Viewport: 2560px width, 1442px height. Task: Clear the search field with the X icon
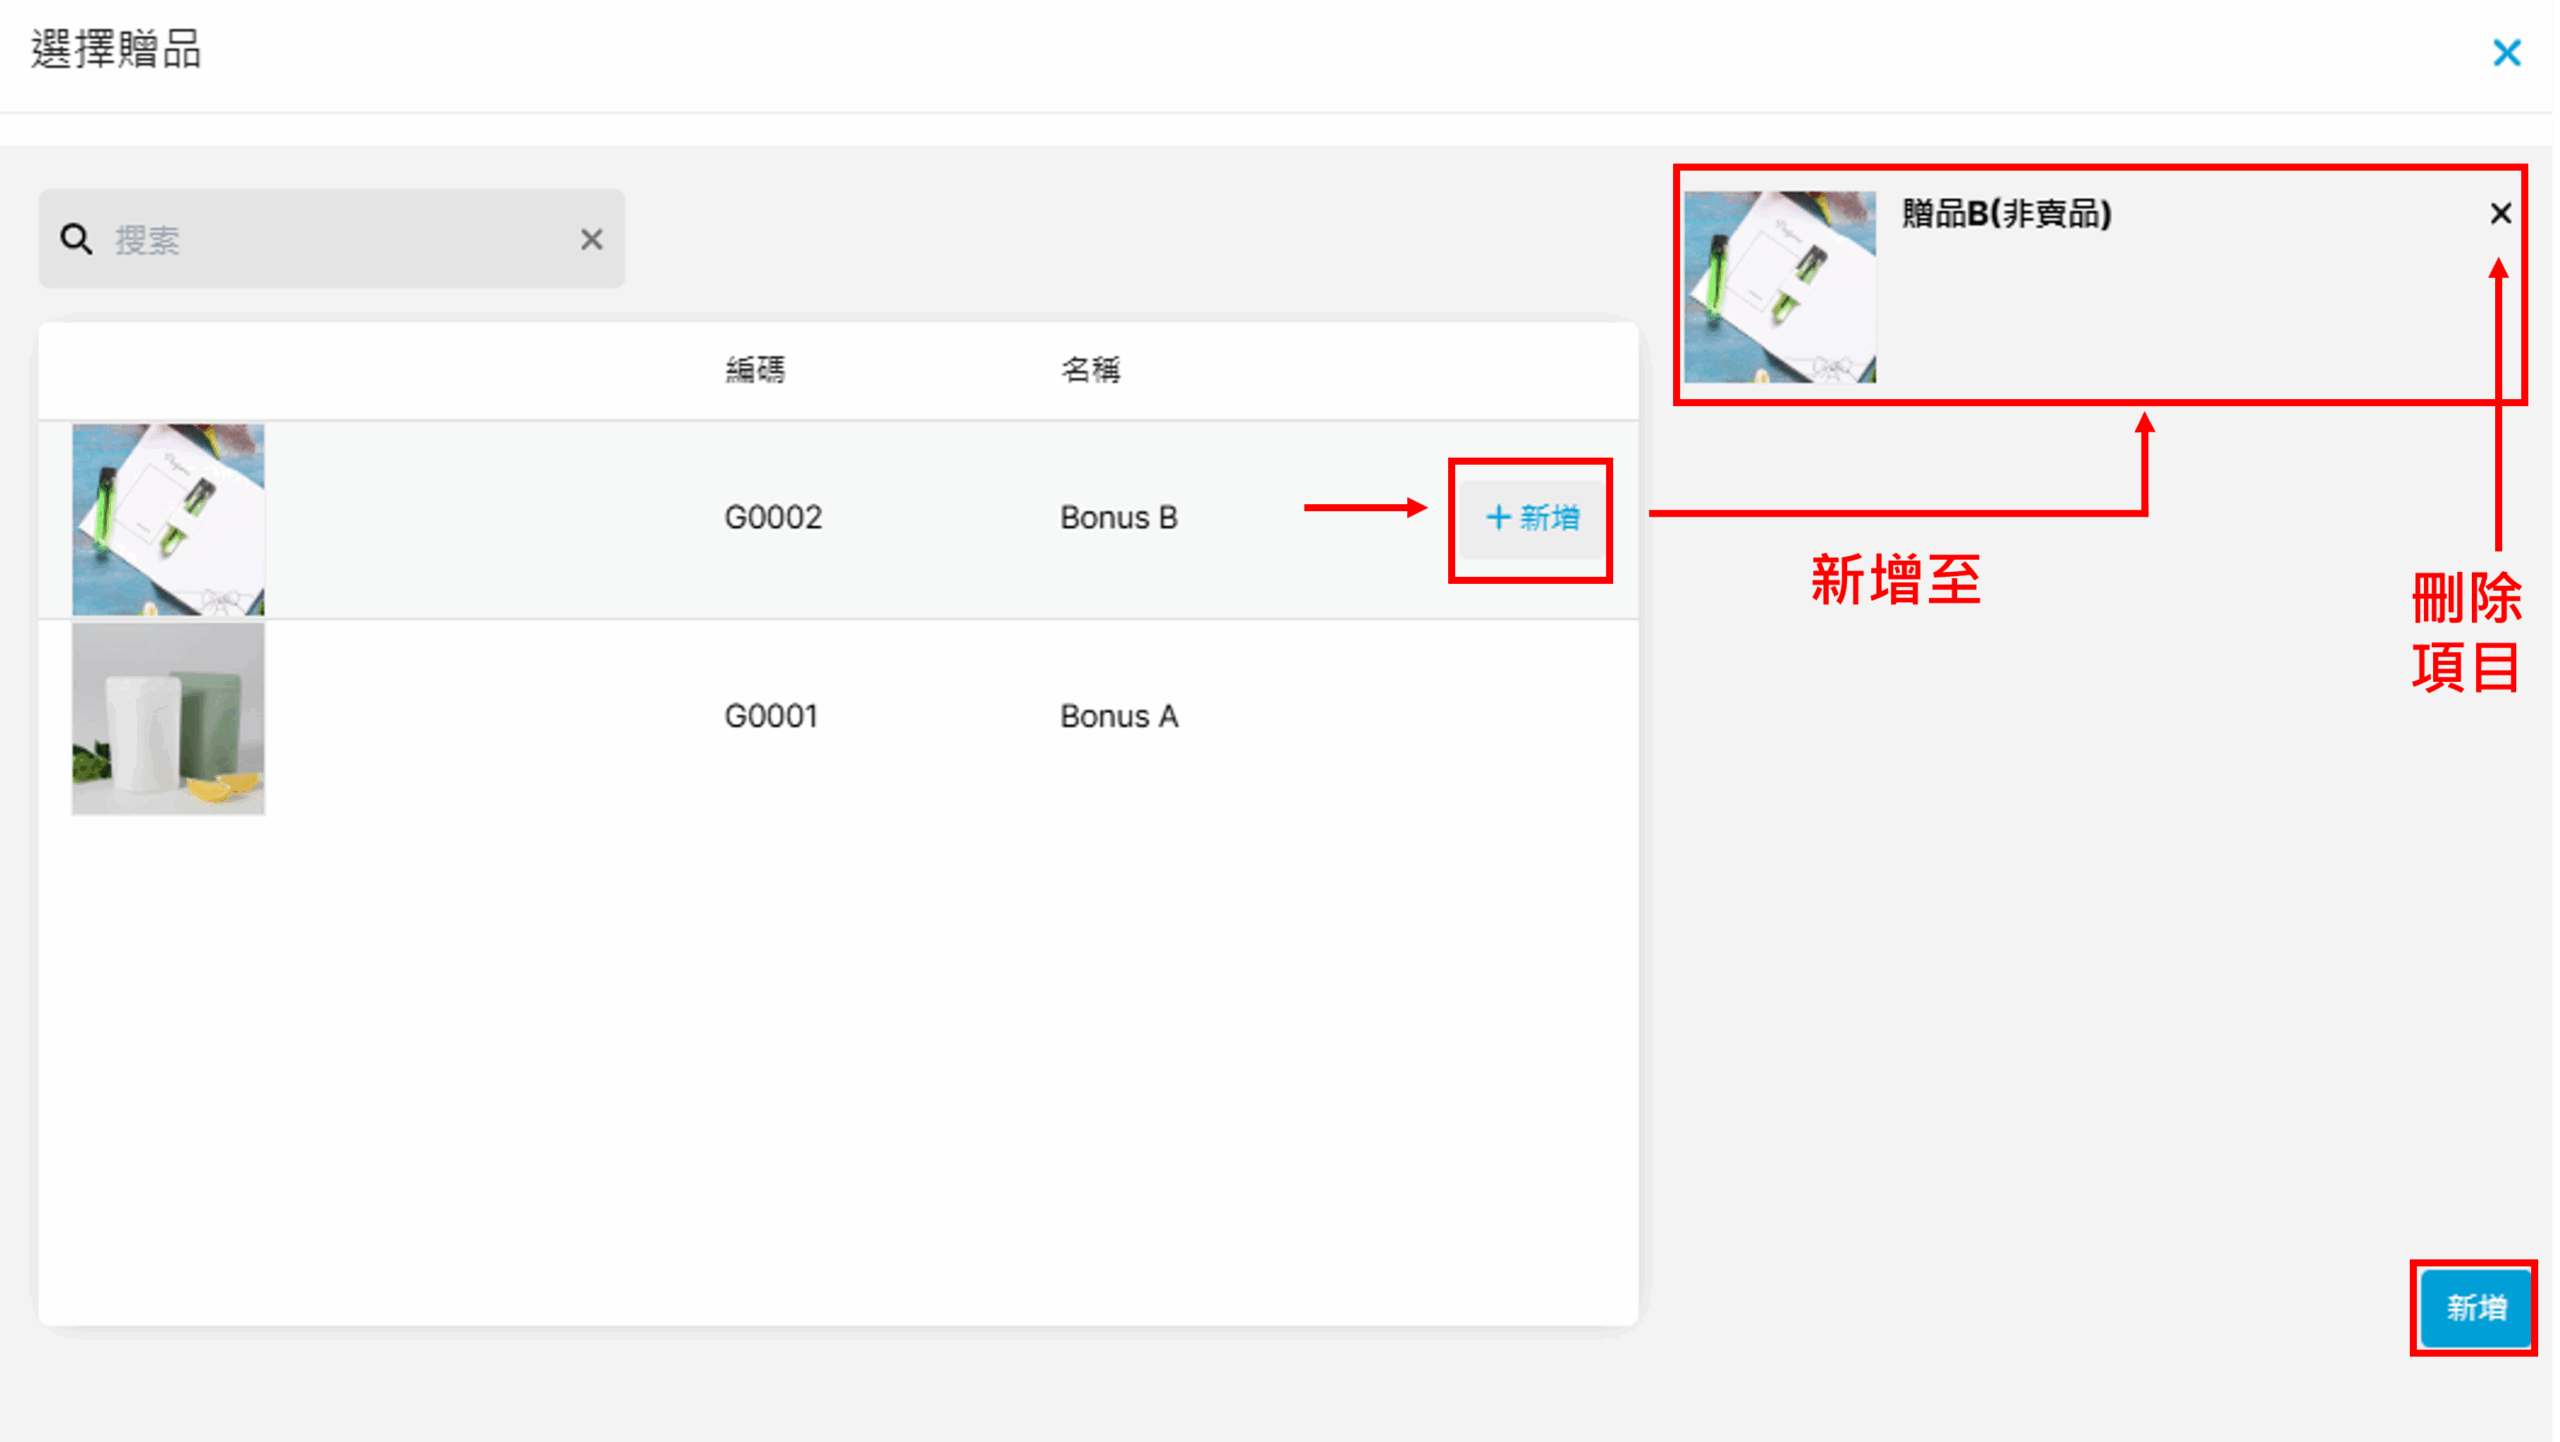(591, 239)
